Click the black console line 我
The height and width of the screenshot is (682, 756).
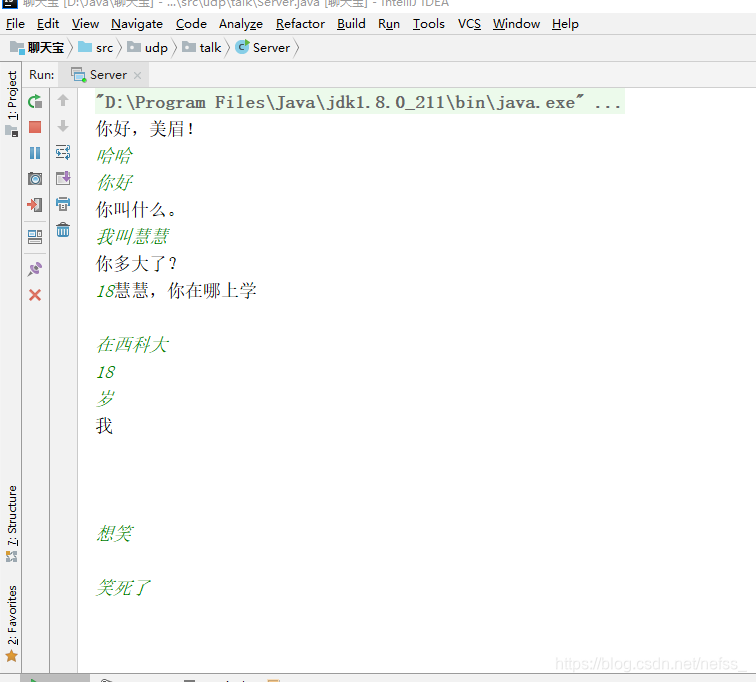point(104,426)
